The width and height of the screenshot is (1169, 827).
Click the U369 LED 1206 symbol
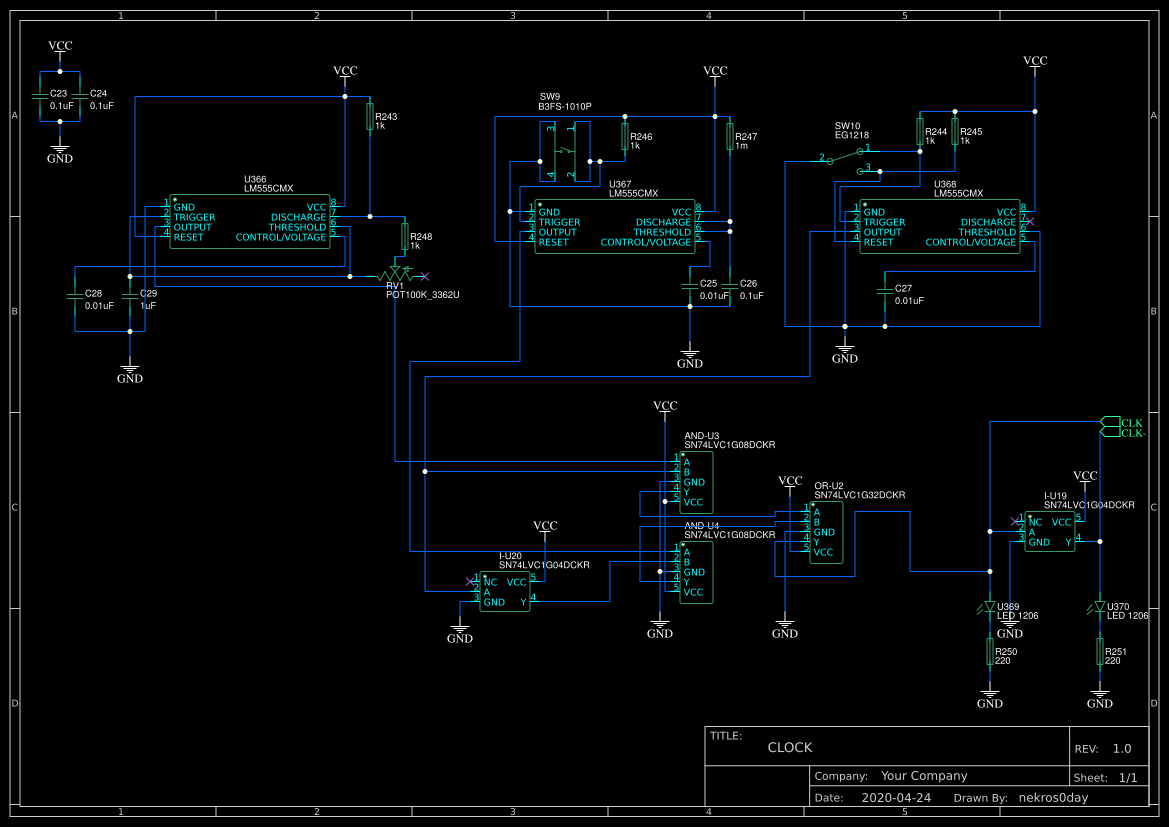click(989, 605)
